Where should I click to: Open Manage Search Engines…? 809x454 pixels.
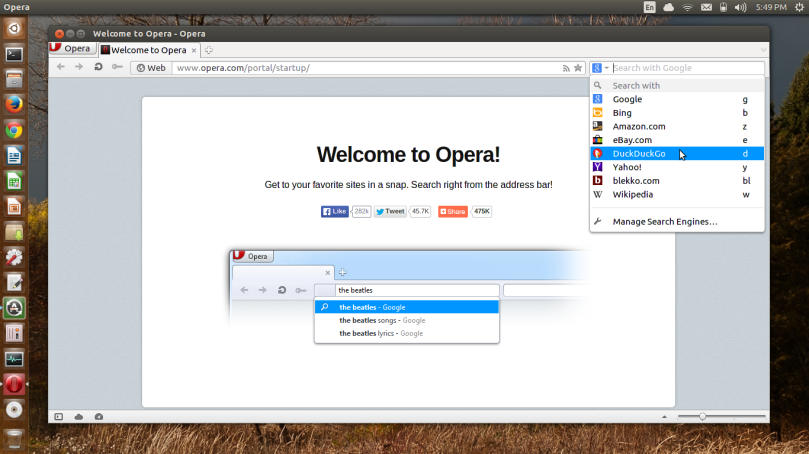(x=677, y=221)
